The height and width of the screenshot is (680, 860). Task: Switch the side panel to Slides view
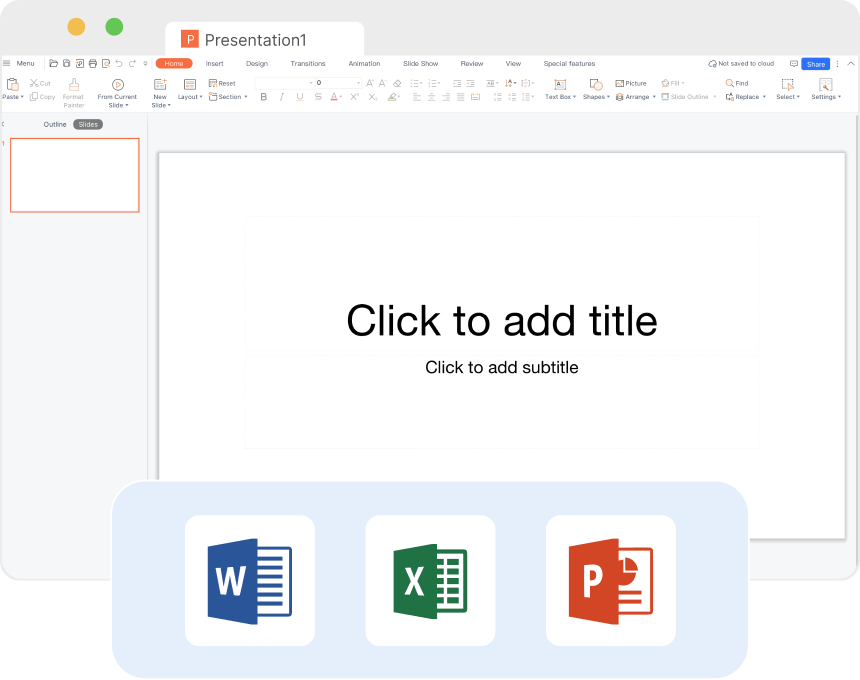[x=88, y=124]
